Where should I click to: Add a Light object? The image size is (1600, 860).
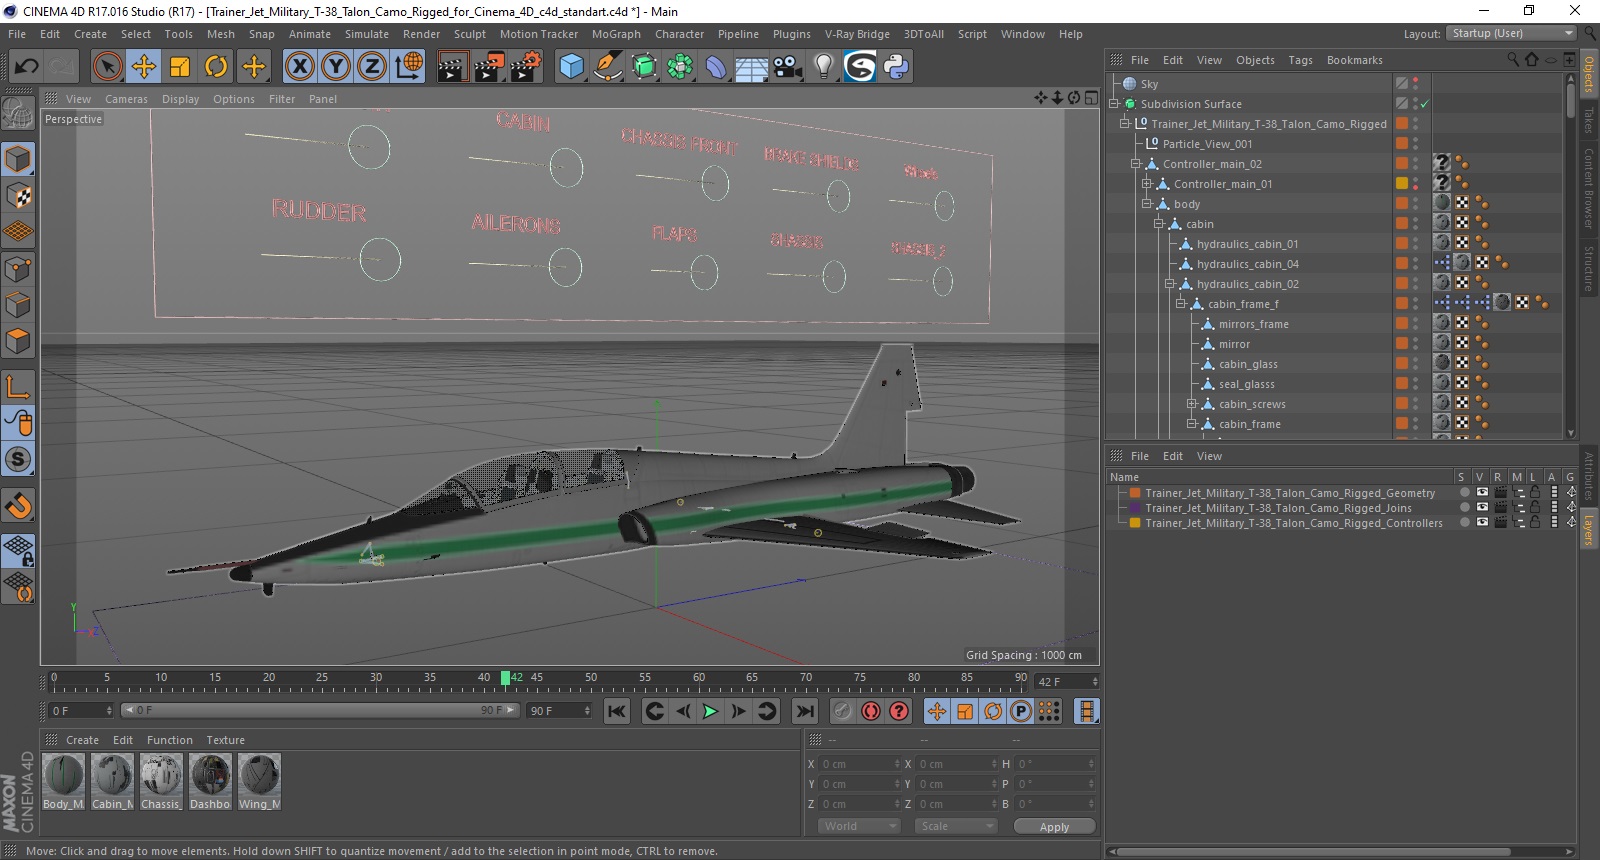tap(824, 67)
